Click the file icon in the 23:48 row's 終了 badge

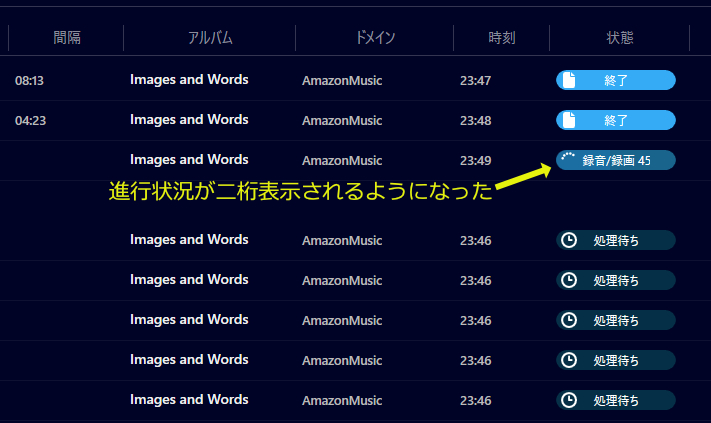point(569,120)
